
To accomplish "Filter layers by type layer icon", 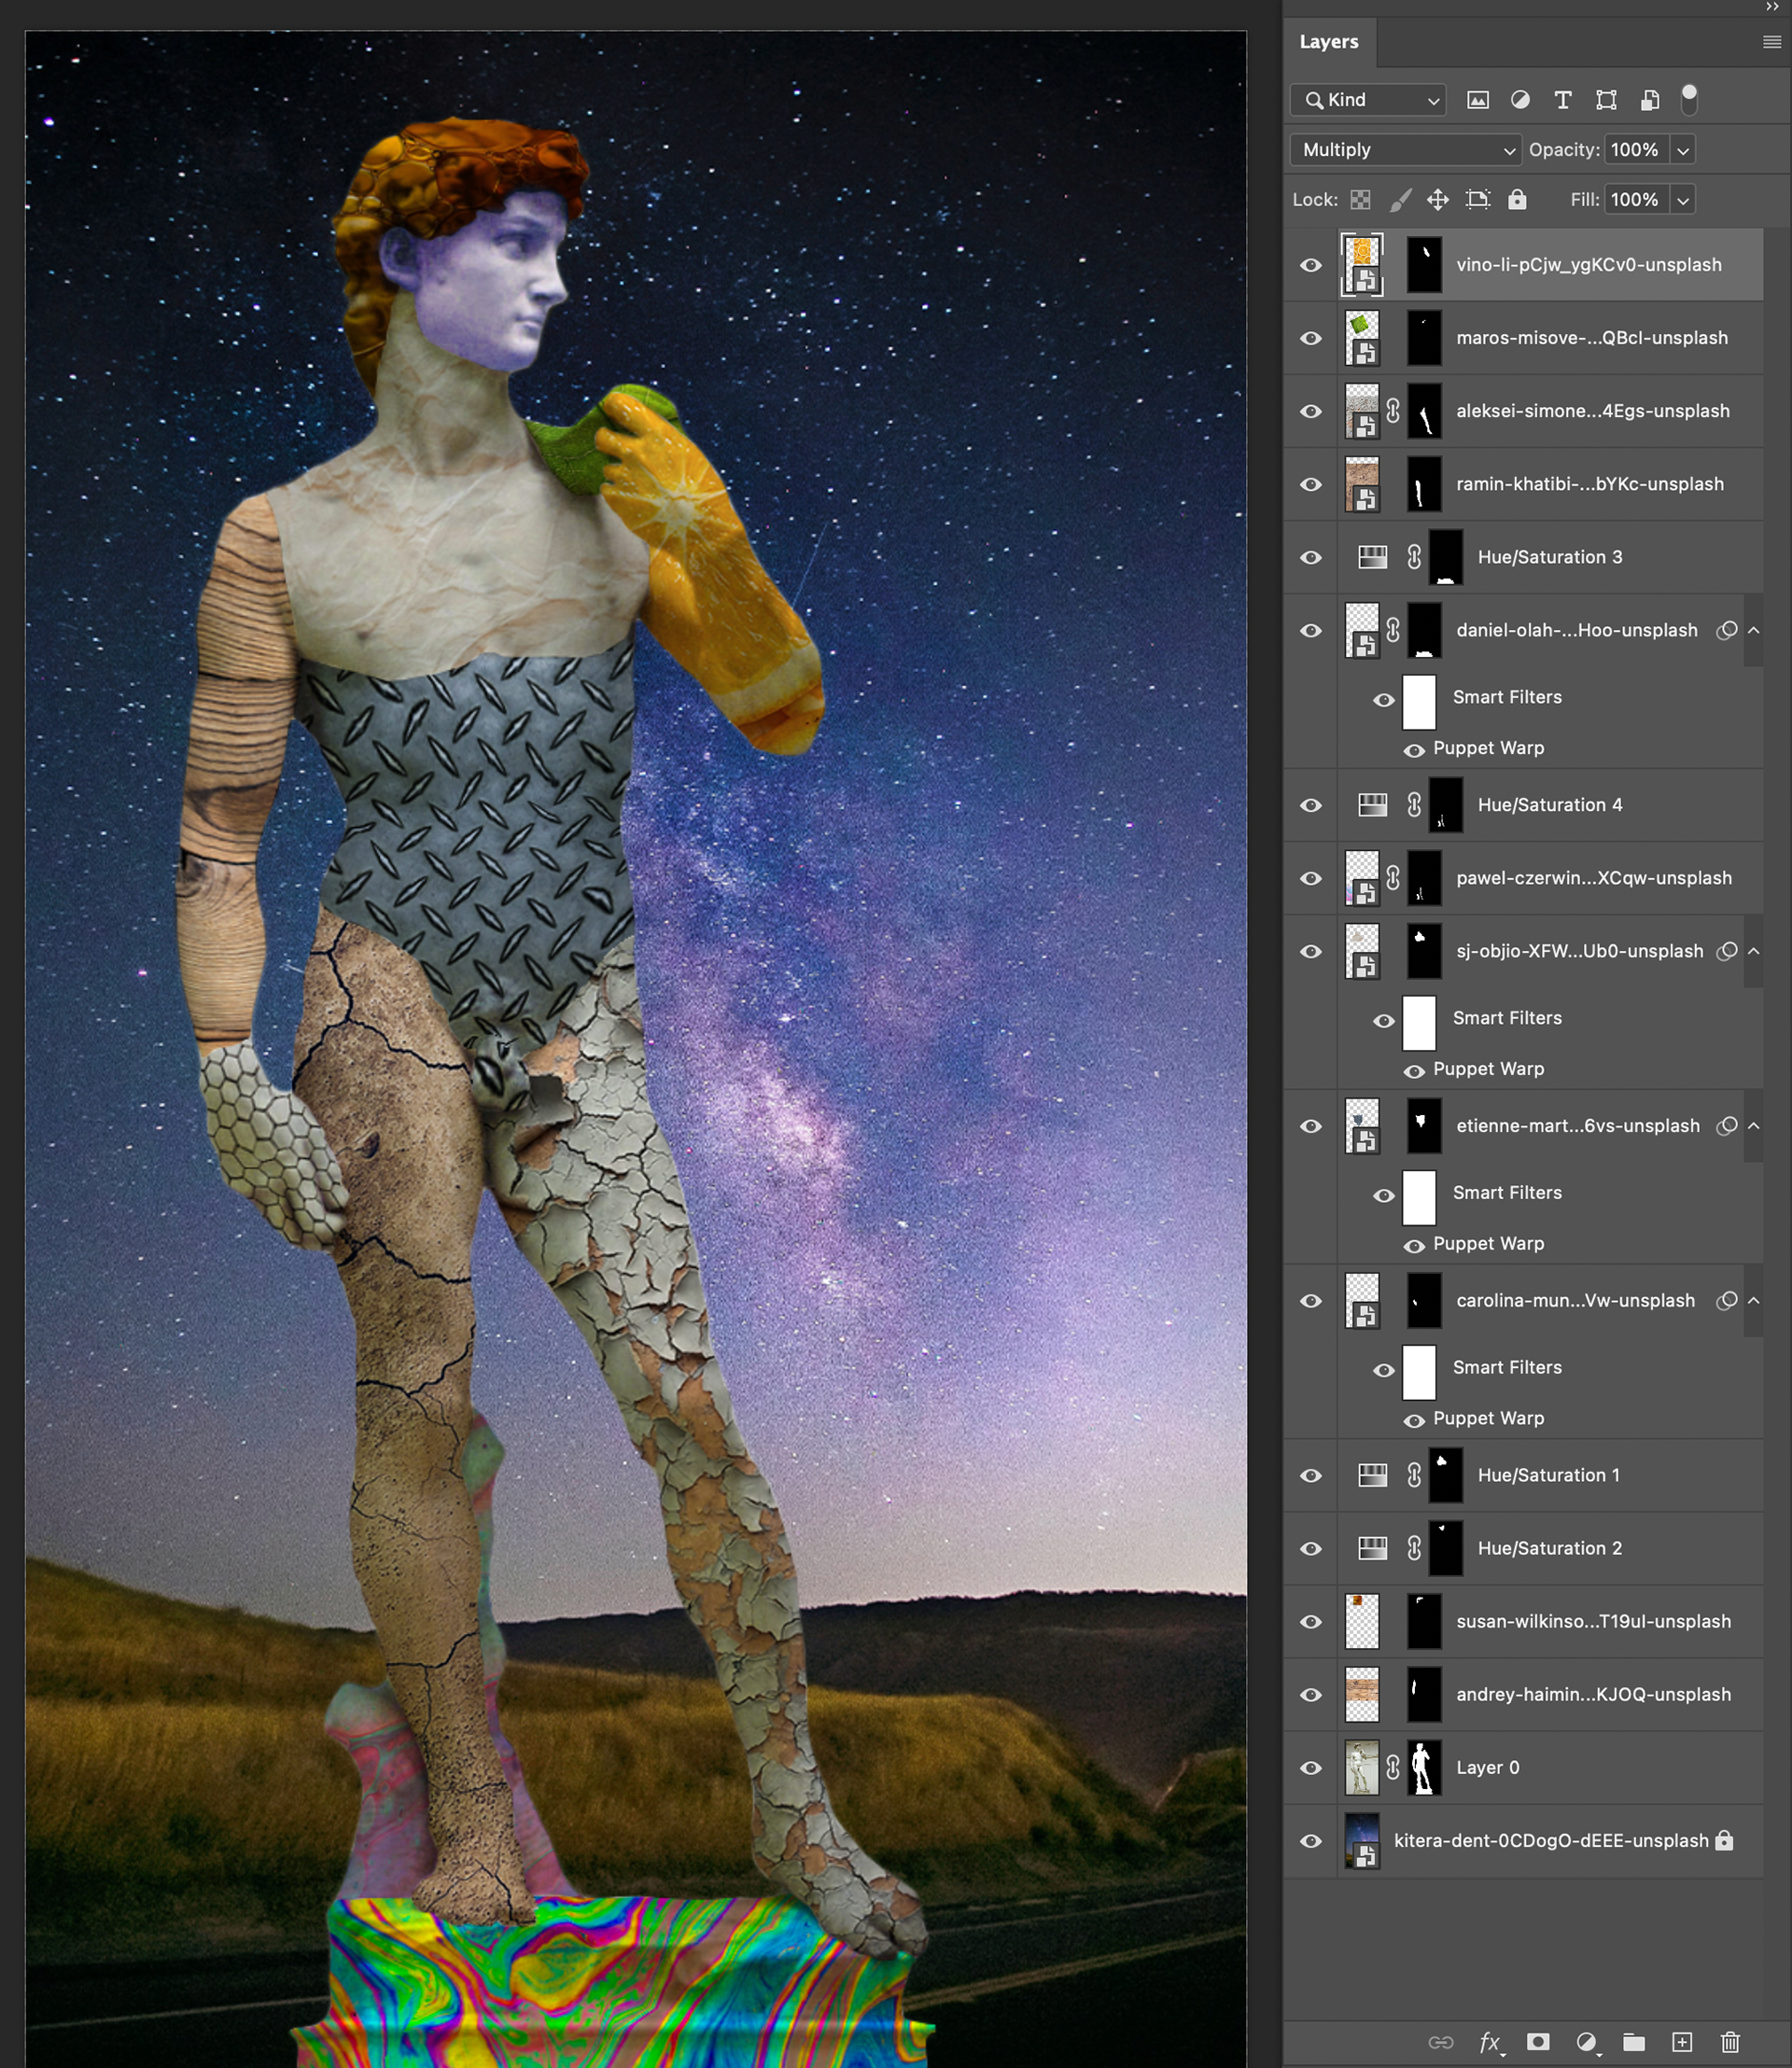I will click(1563, 100).
